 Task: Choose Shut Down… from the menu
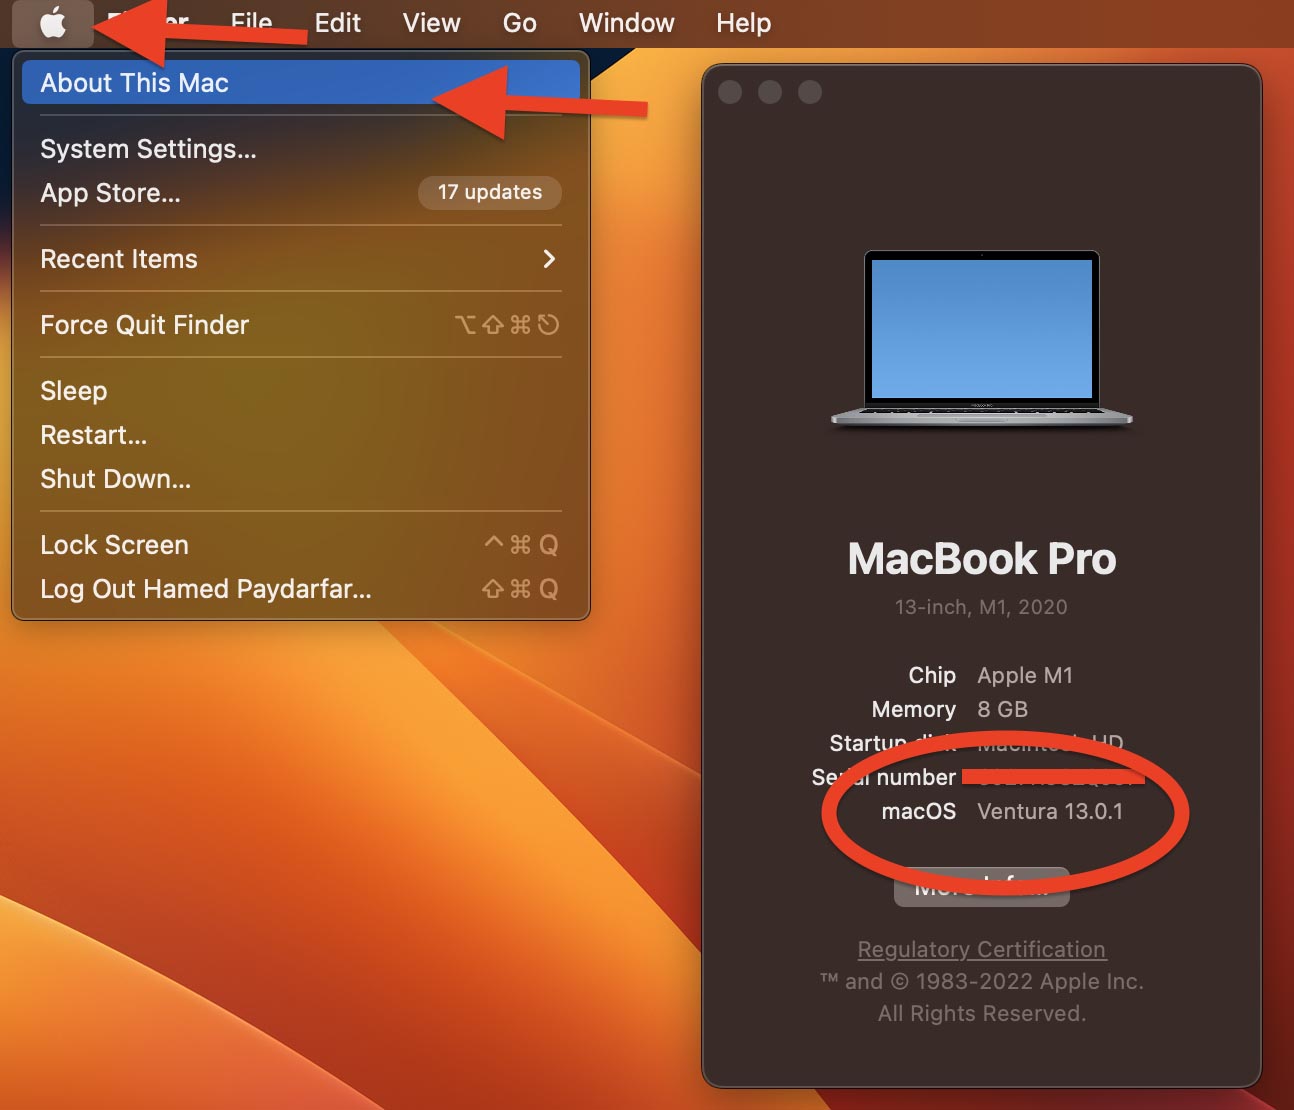pyautogui.click(x=301, y=479)
